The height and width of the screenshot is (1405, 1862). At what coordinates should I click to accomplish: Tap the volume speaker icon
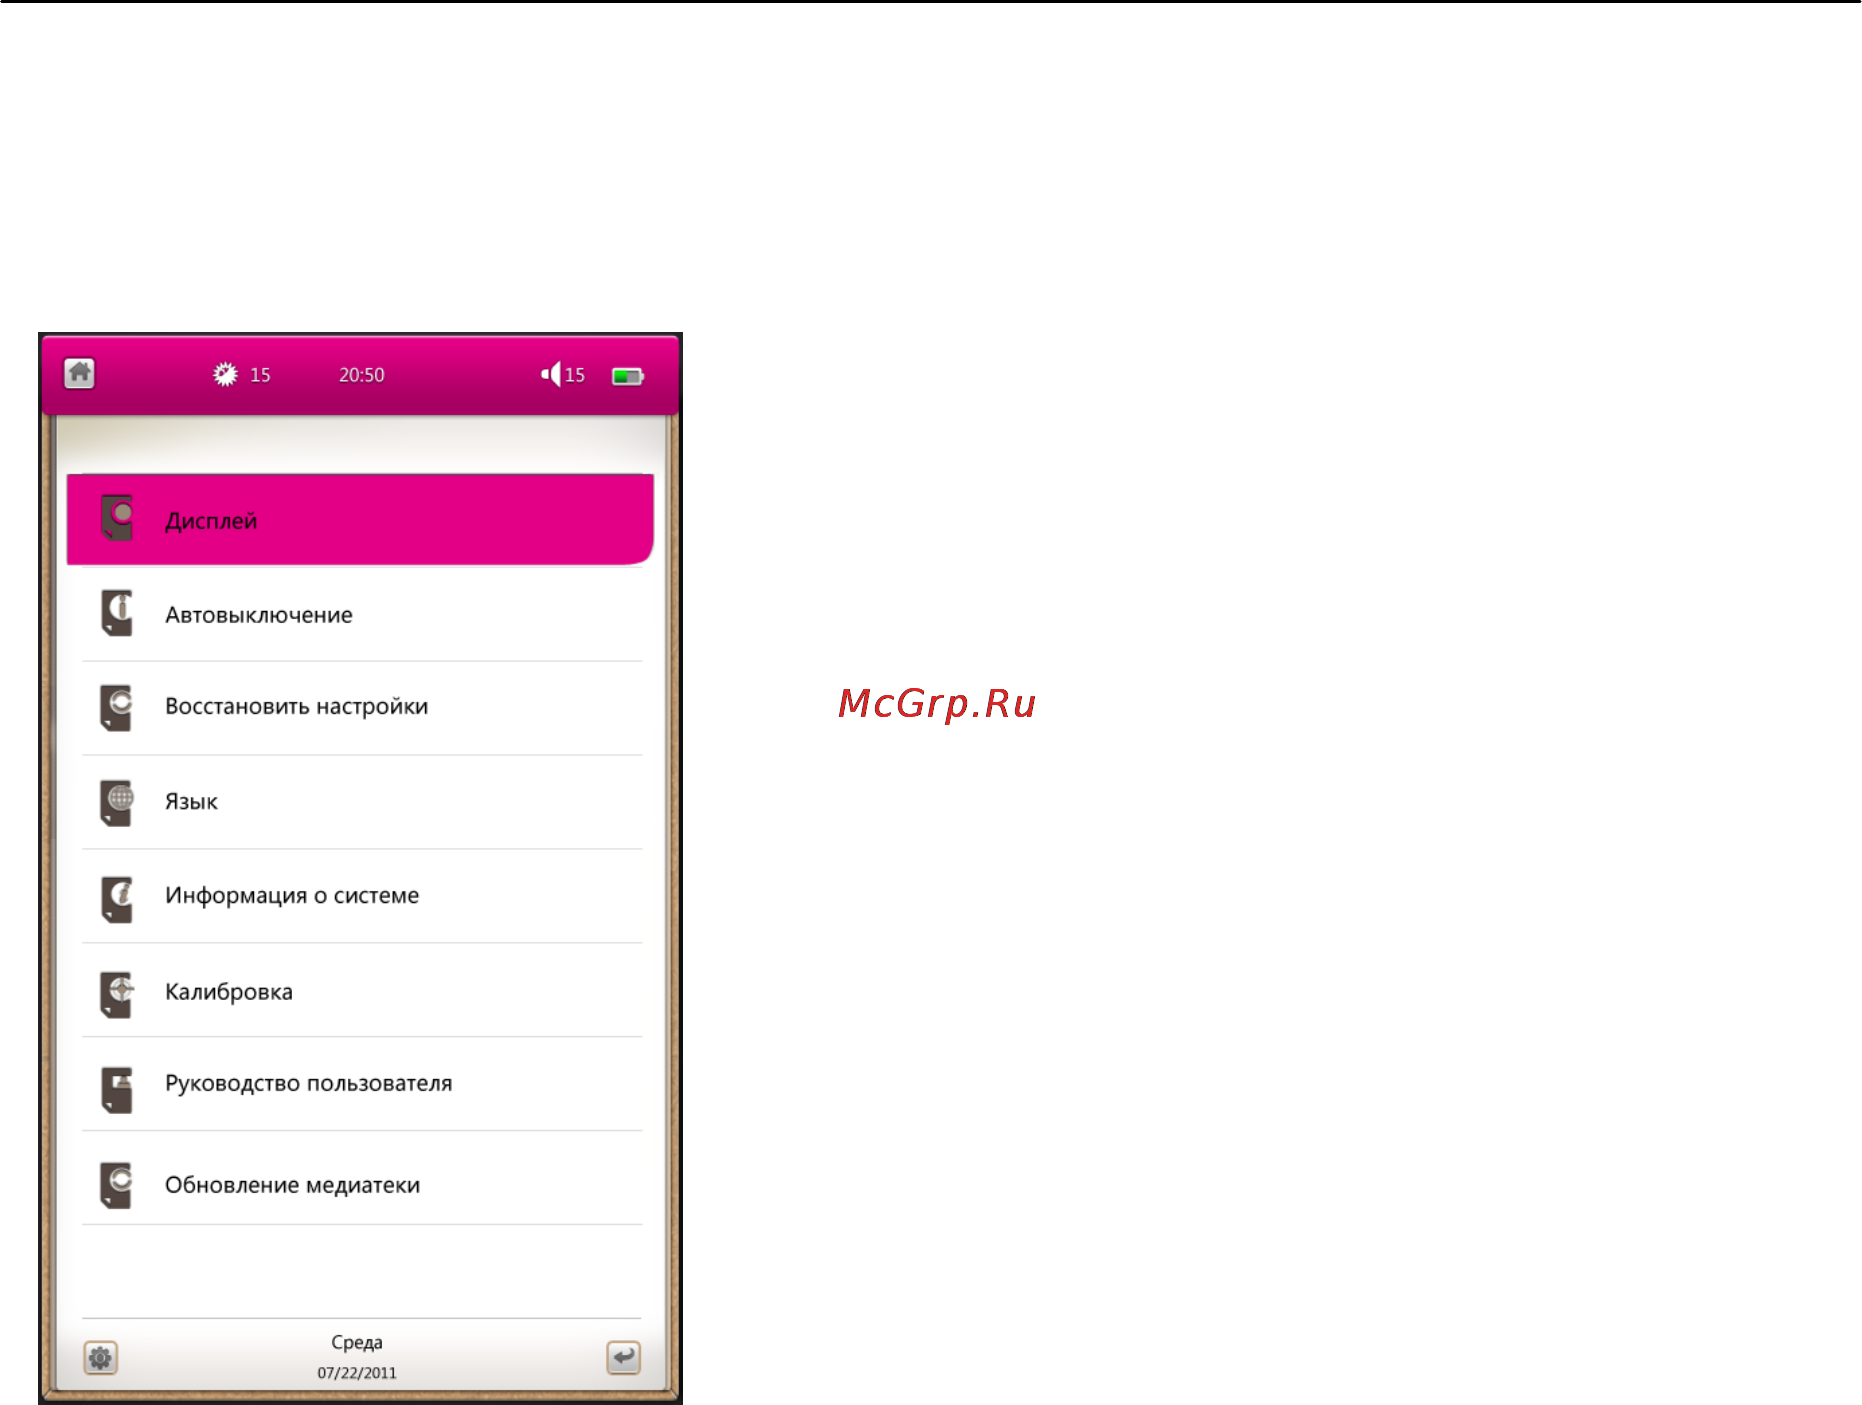tap(551, 374)
